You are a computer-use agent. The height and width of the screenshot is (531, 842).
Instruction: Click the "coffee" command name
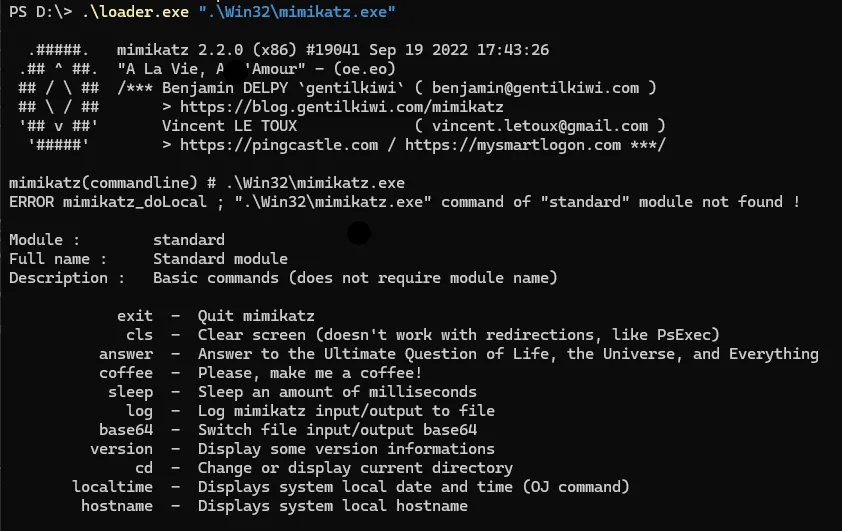click(x=126, y=373)
